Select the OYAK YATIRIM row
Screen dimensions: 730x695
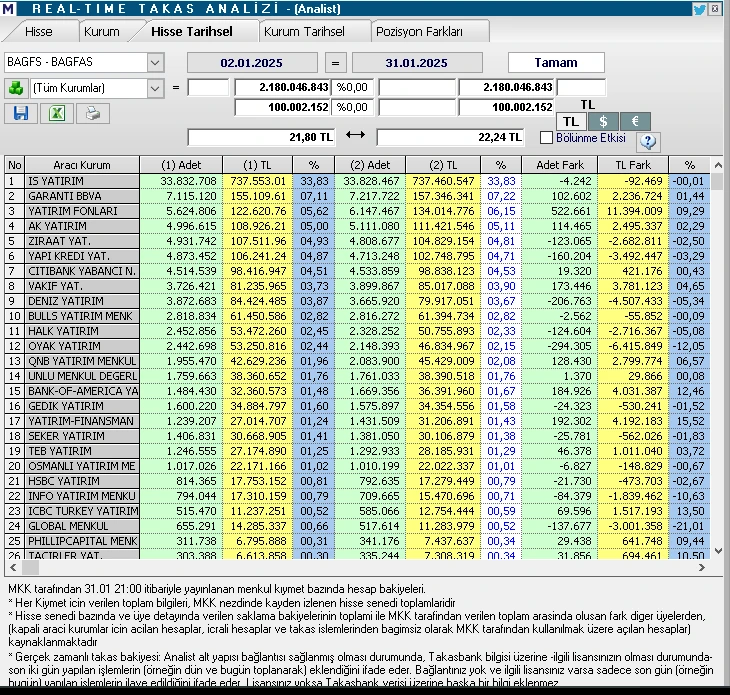(357, 346)
